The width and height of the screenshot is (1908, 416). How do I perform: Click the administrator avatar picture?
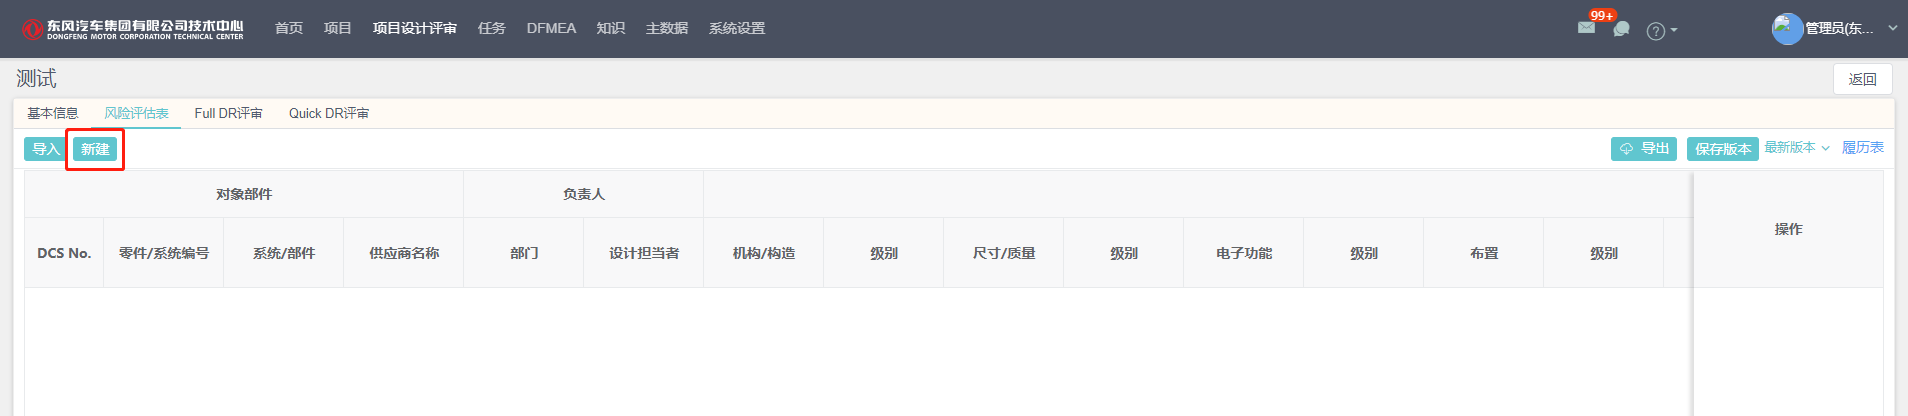[1787, 29]
